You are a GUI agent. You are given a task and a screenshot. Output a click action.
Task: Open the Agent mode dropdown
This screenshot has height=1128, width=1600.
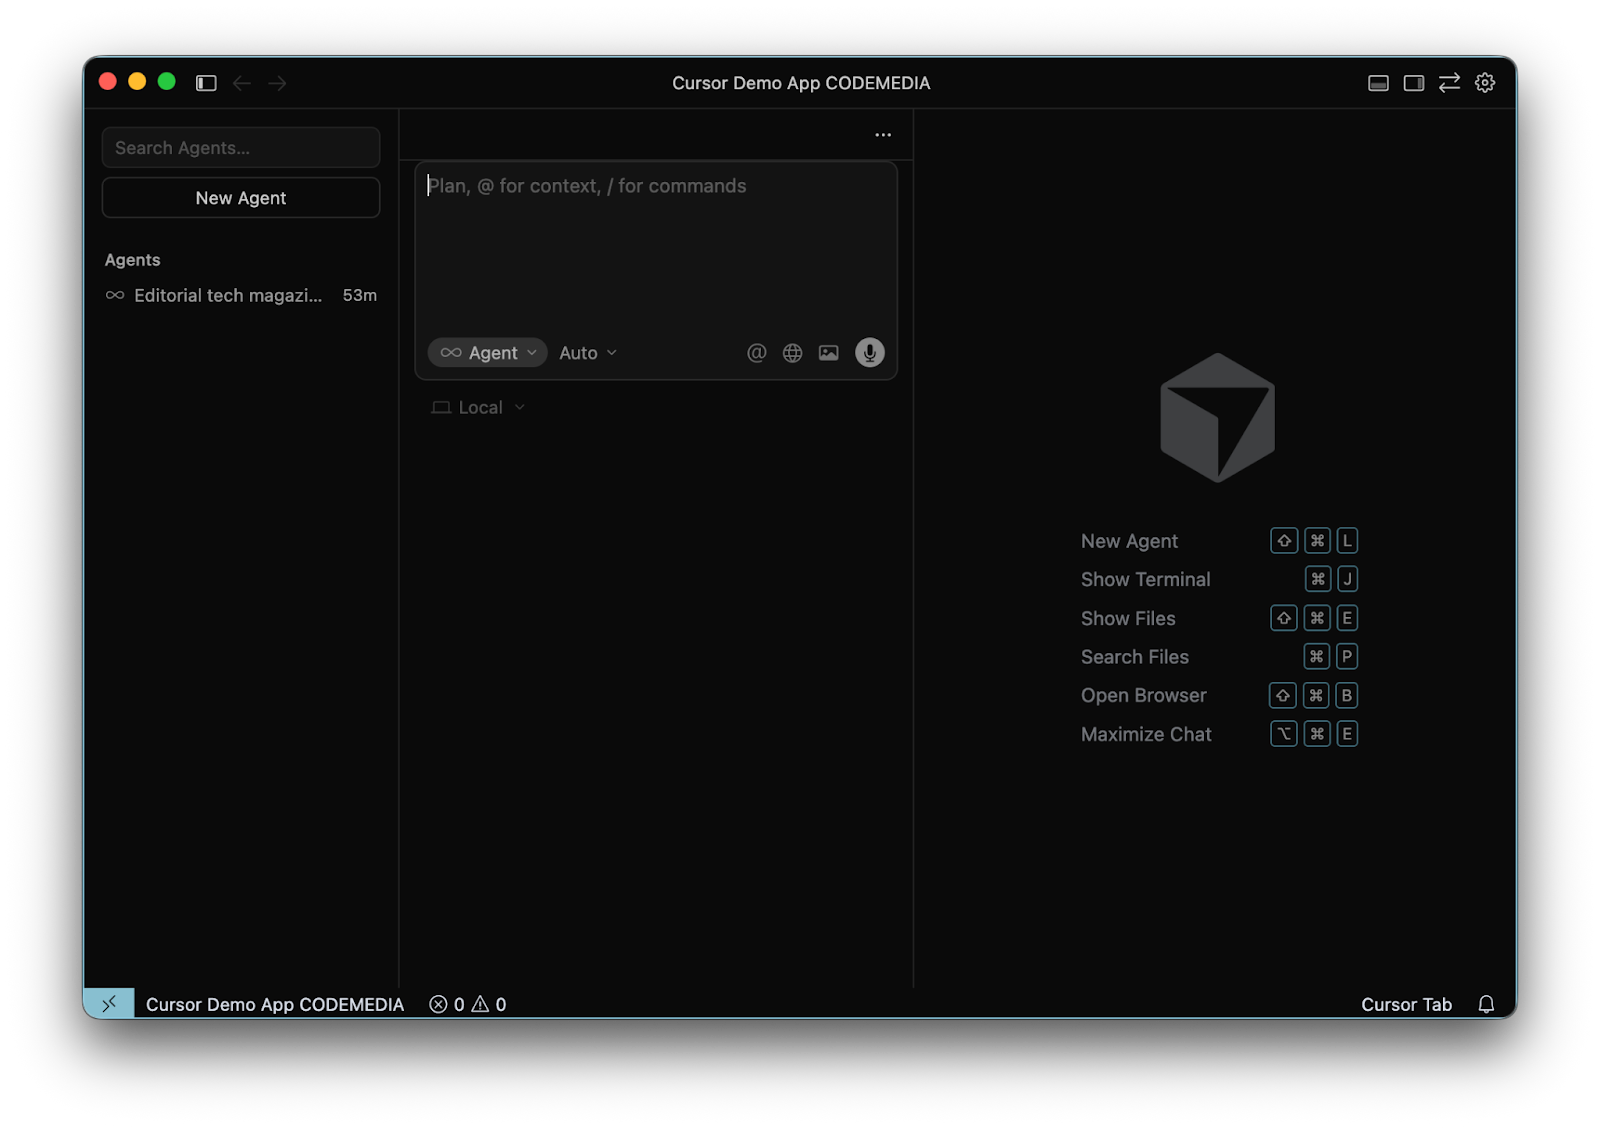pyautogui.click(x=488, y=353)
